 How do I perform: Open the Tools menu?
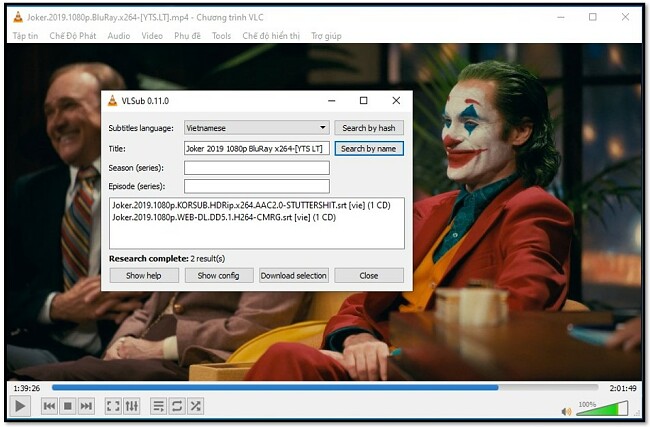[x=221, y=36]
